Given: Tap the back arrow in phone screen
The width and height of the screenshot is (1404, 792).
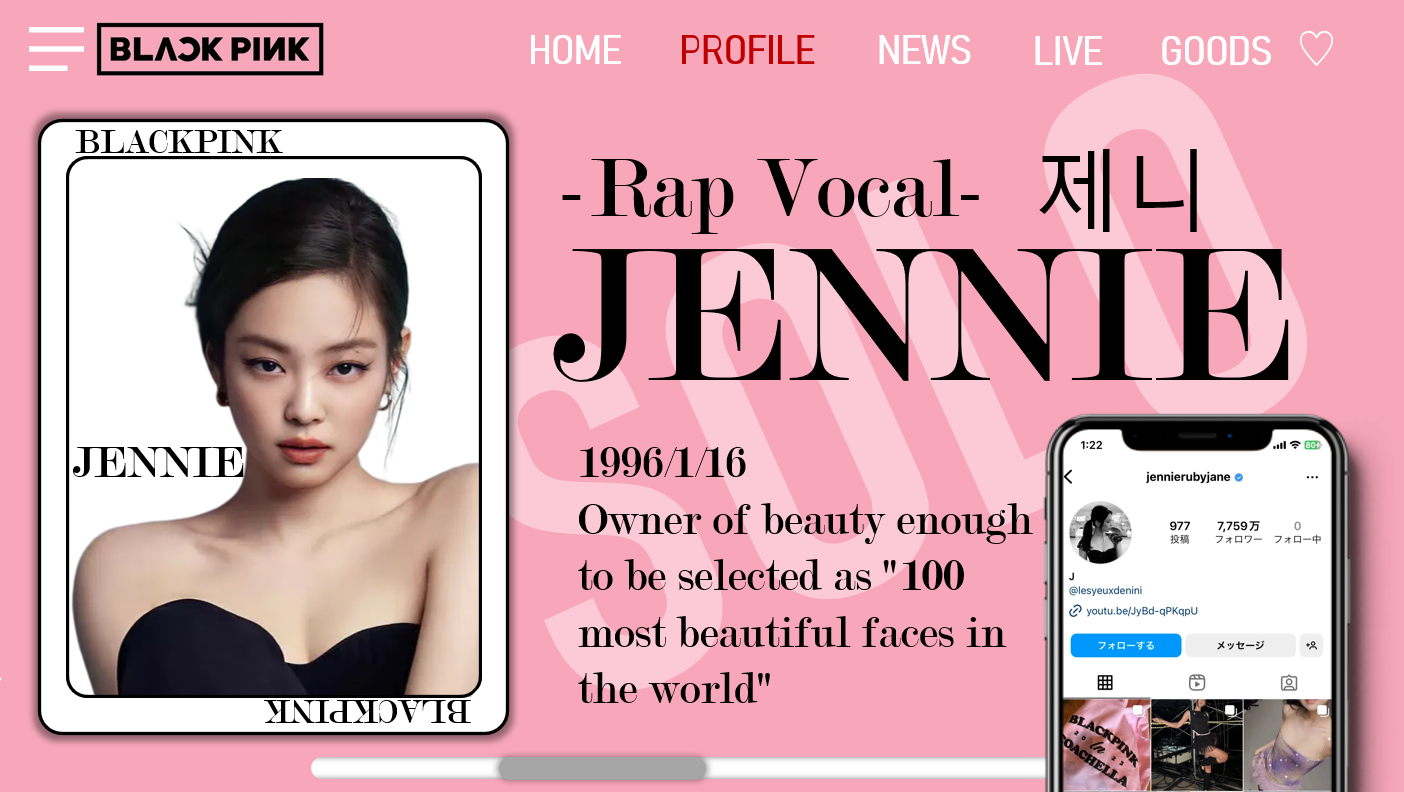Looking at the screenshot, I should 1068,478.
